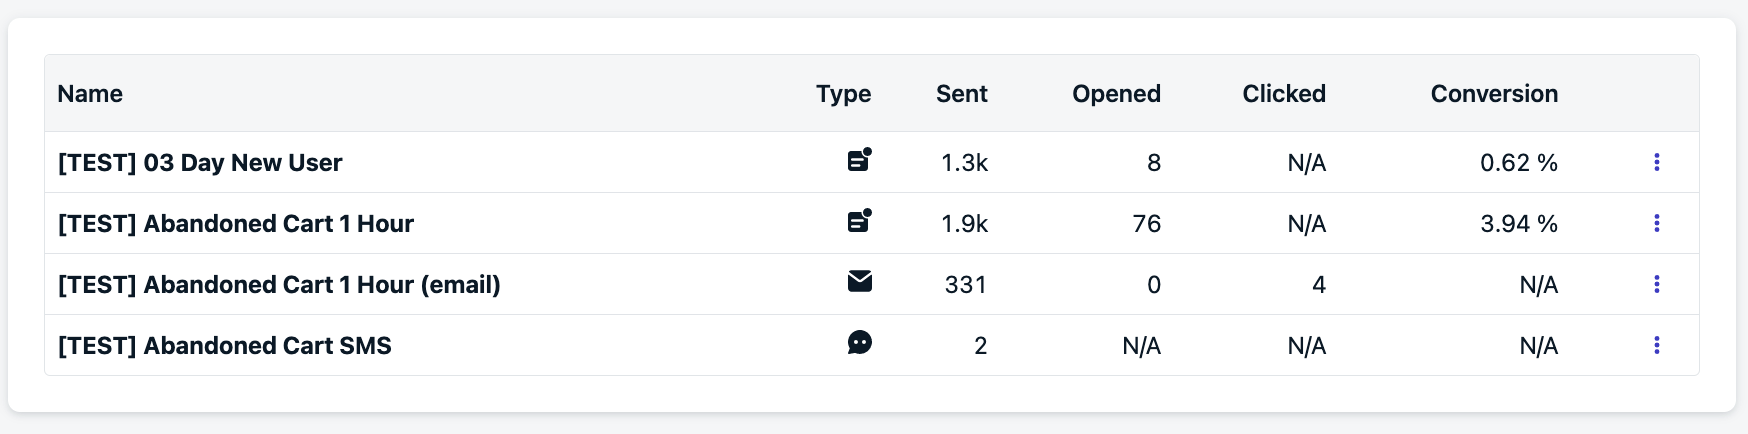Open the kebab menu for Abandoned Cart 1 Hour (email)
The image size is (1748, 434).
coord(1657,284)
